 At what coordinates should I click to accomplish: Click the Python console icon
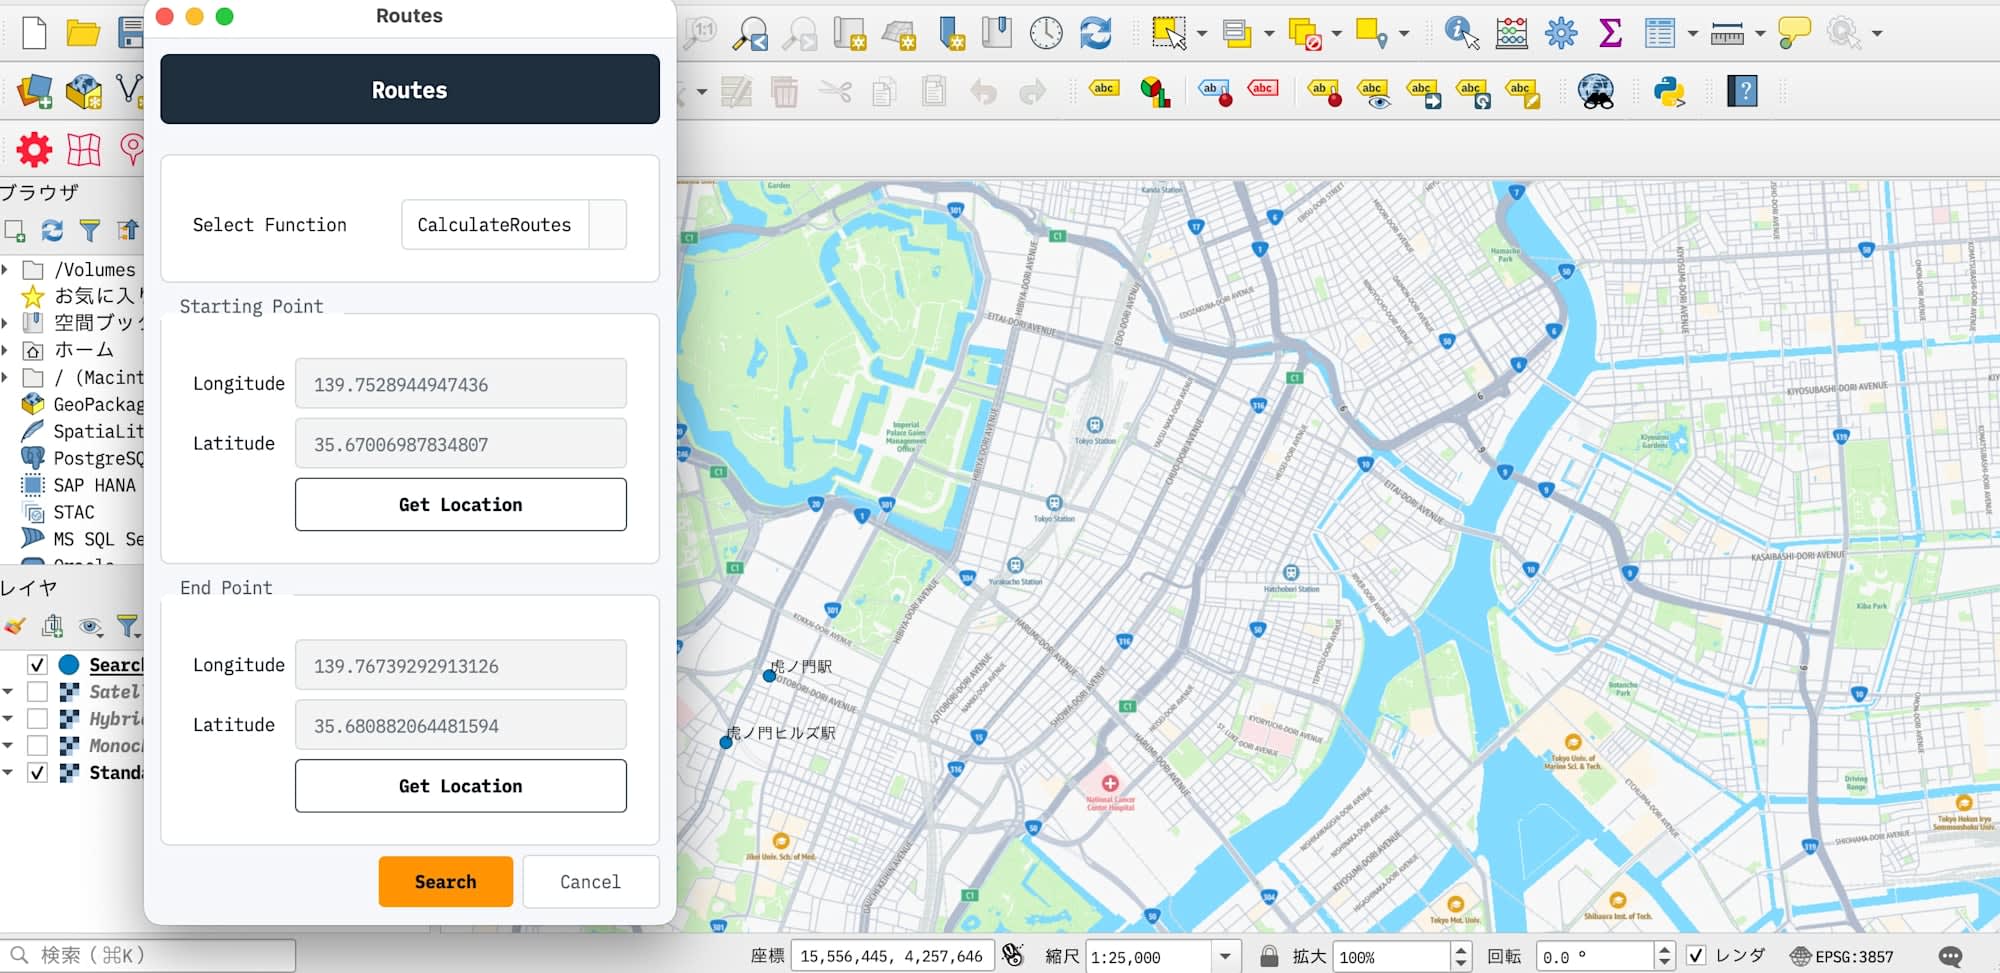pyautogui.click(x=1668, y=92)
